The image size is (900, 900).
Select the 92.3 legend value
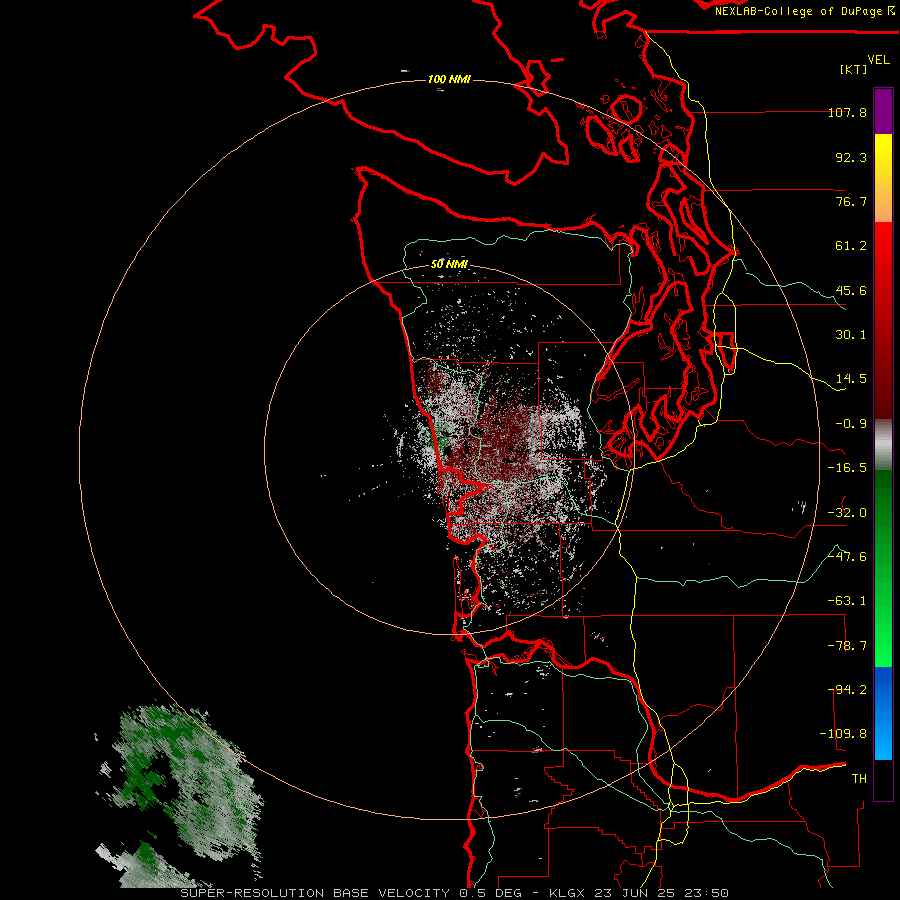851,157
